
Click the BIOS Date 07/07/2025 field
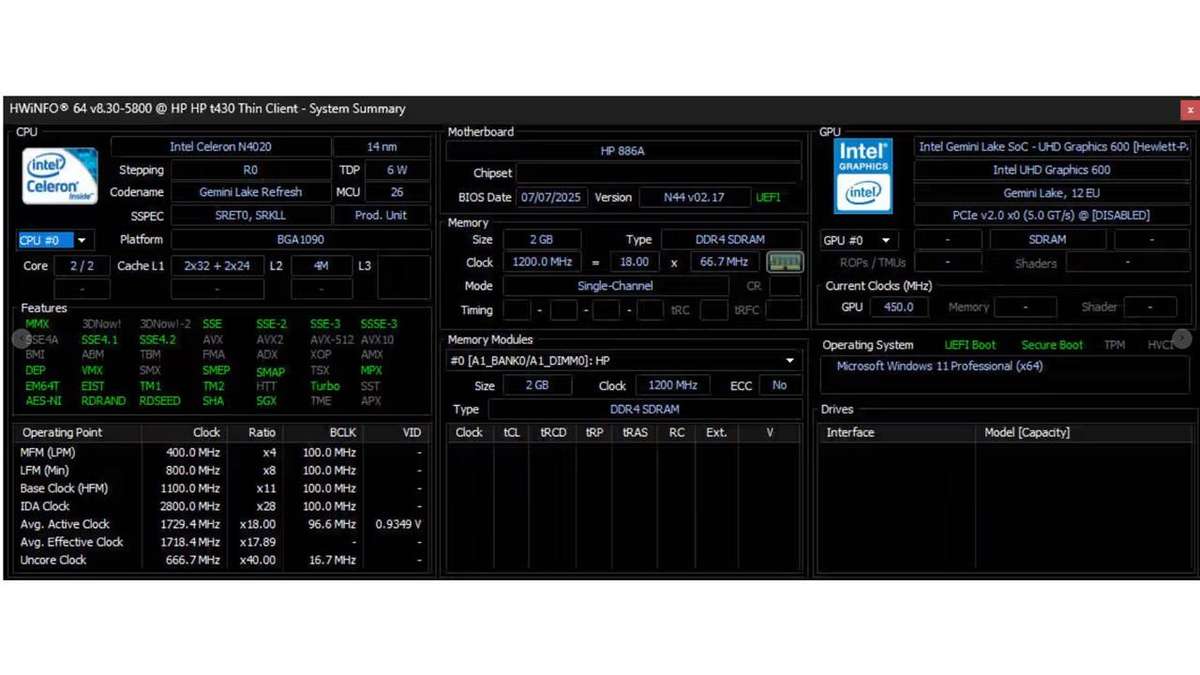tap(550, 198)
